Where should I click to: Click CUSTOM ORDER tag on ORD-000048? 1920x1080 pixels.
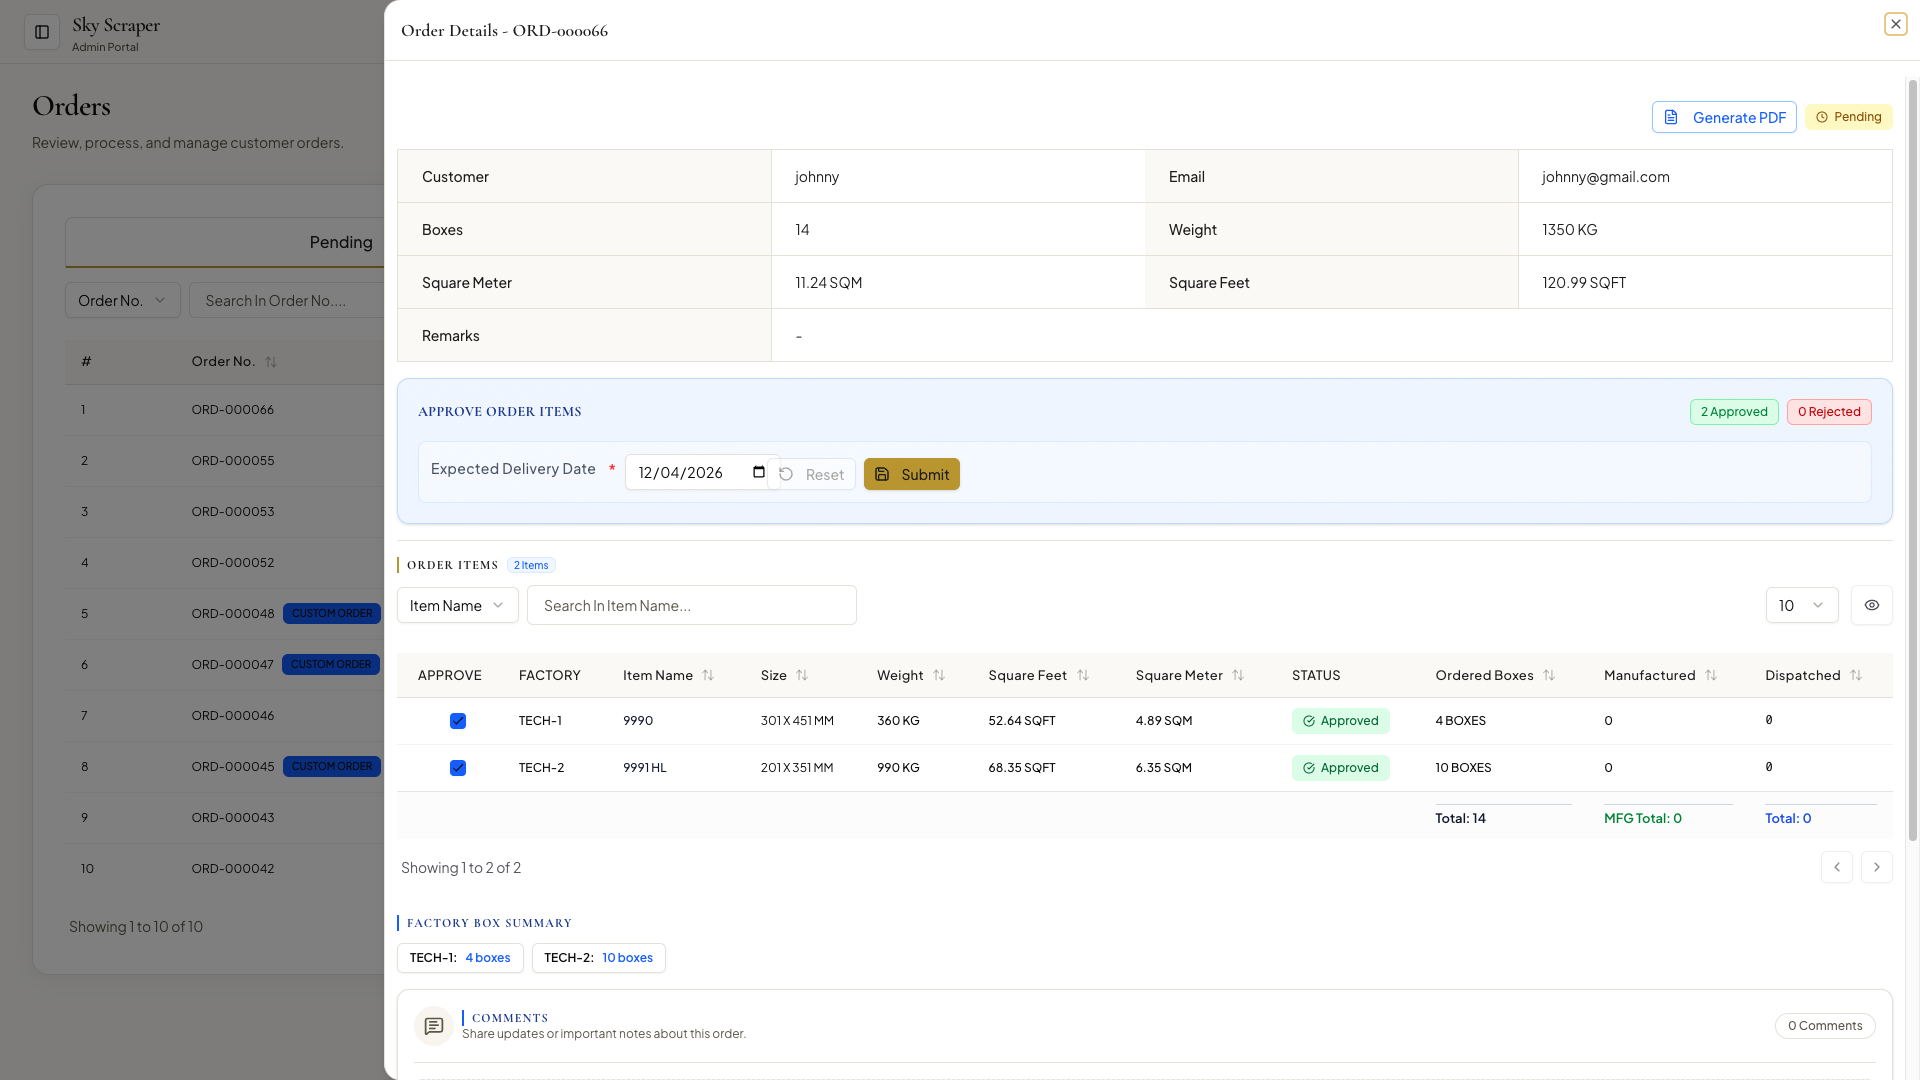(x=332, y=613)
